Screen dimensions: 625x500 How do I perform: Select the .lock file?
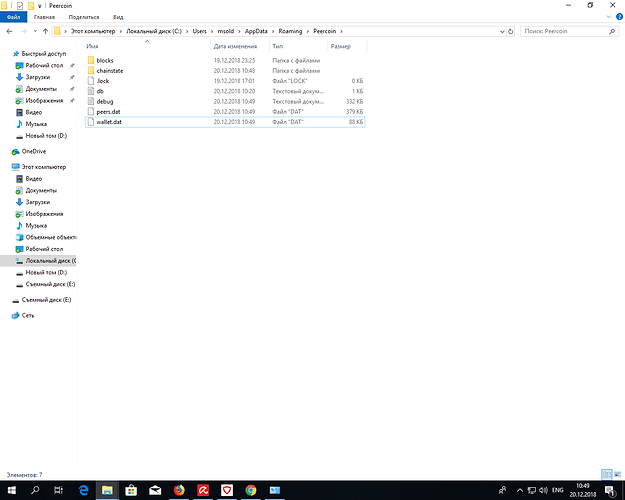coord(102,81)
